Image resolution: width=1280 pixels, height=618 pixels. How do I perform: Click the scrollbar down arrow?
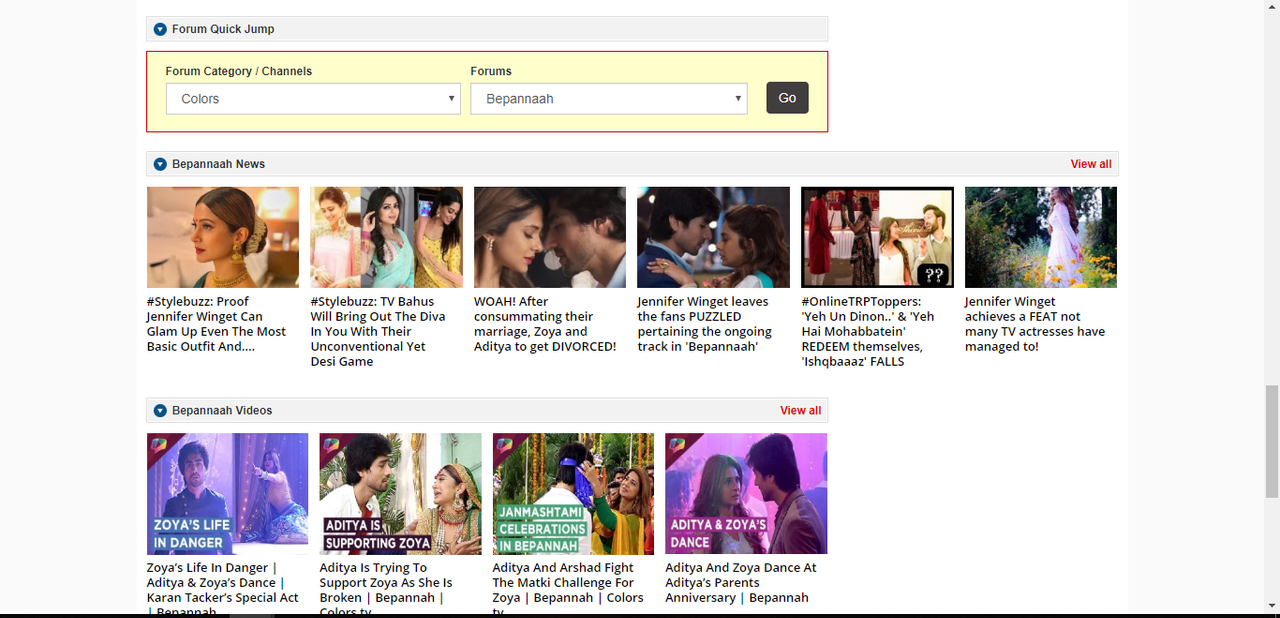tap(1271, 604)
